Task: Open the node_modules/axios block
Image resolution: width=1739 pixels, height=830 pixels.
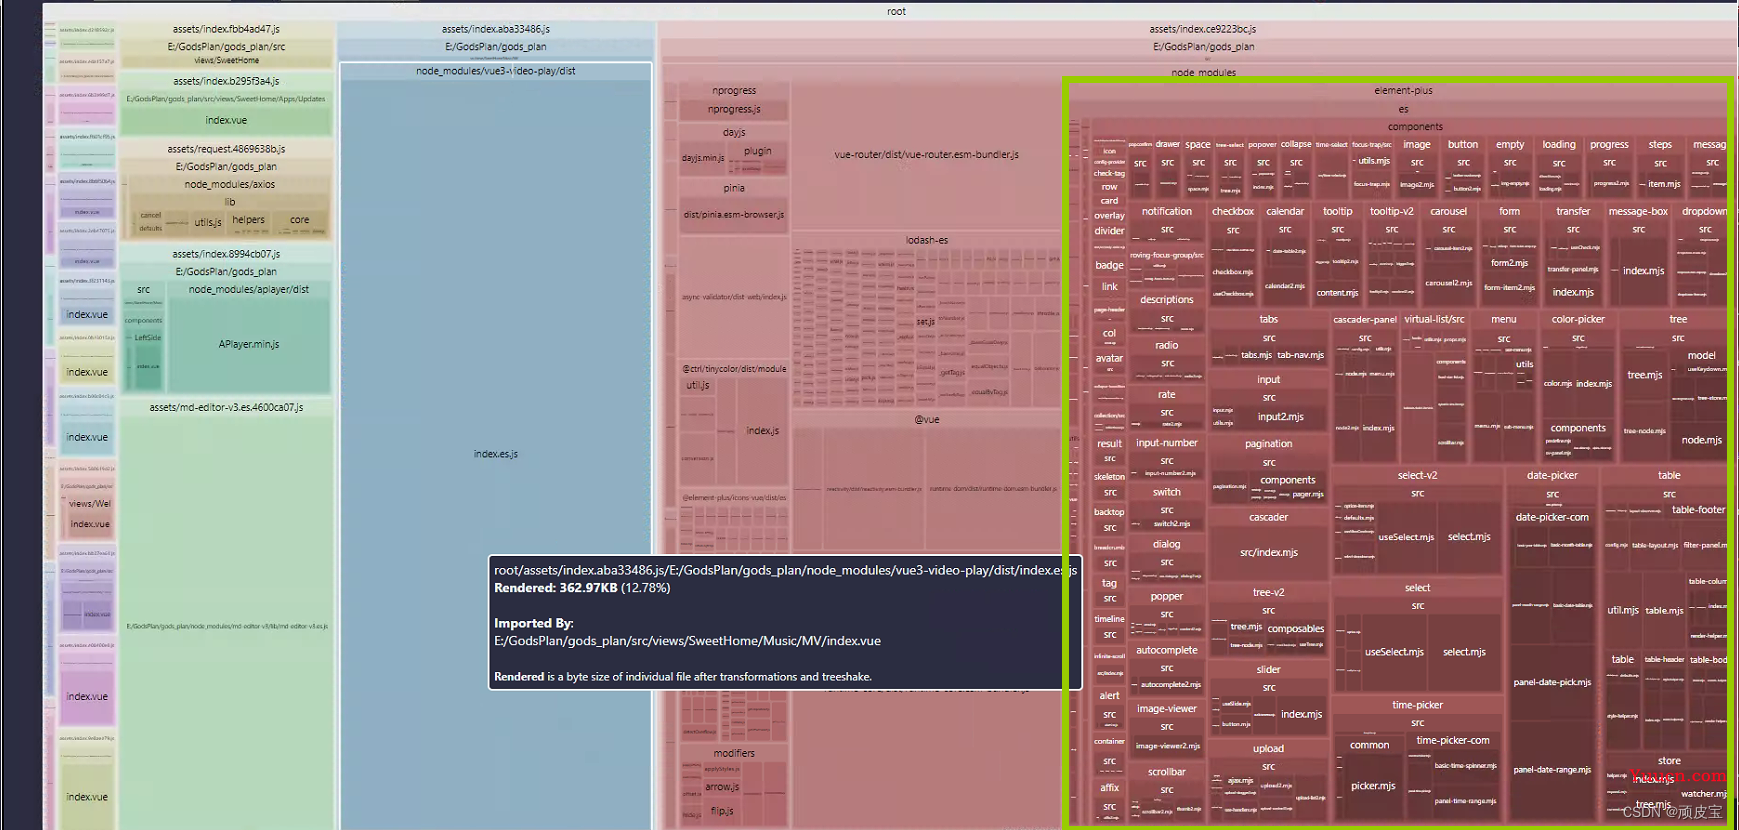Action: [229, 184]
